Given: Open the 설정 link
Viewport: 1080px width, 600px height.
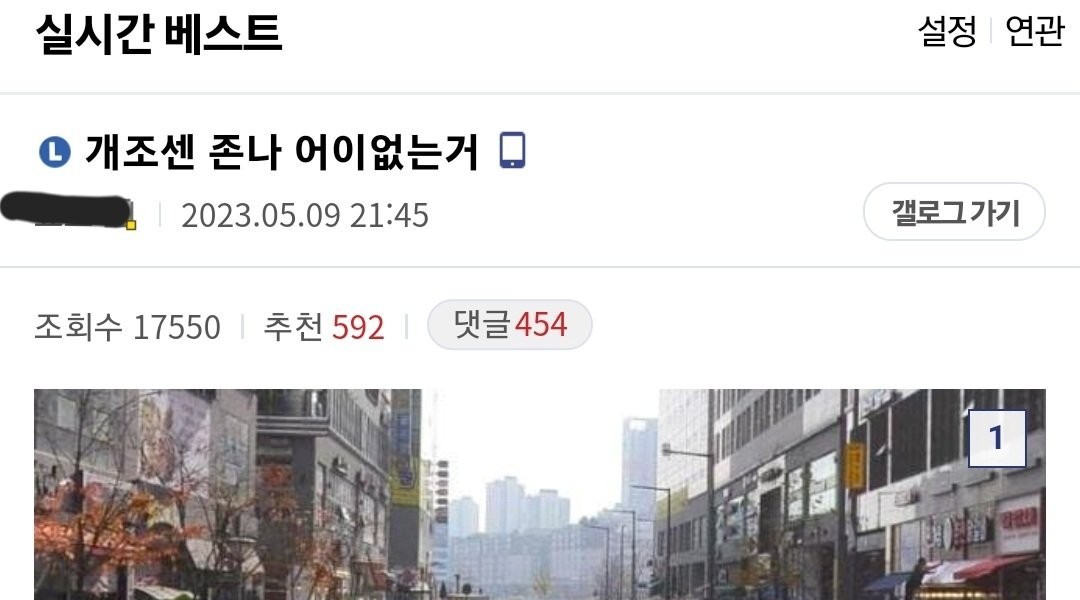Looking at the screenshot, I should click(x=947, y=32).
